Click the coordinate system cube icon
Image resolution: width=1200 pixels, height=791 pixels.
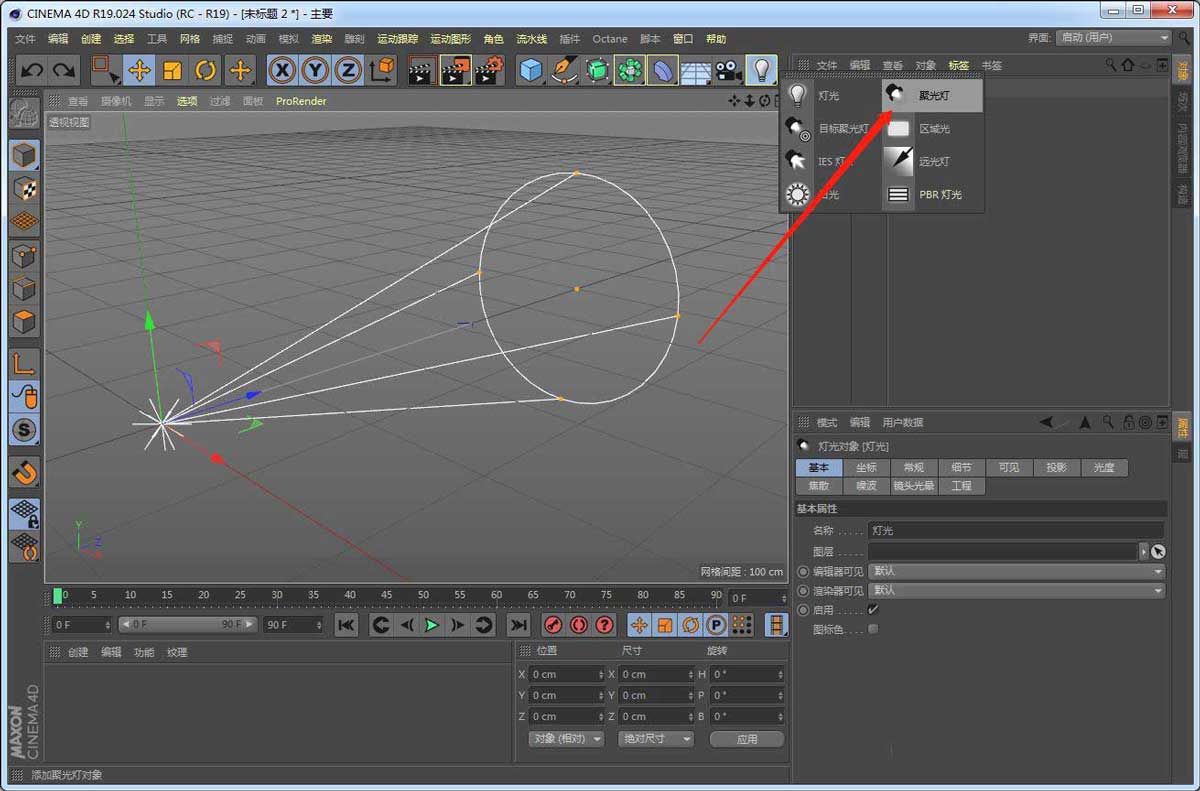pos(382,70)
